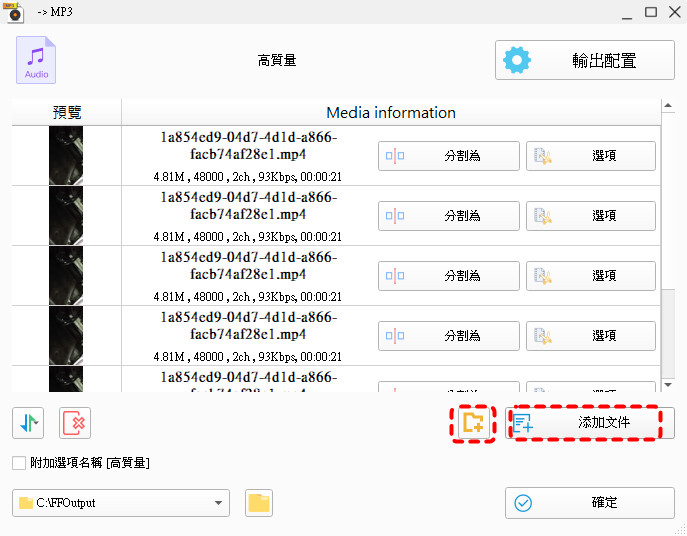Maximize the MP3 window
This screenshot has height=536, width=687.
tap(651, 12)
